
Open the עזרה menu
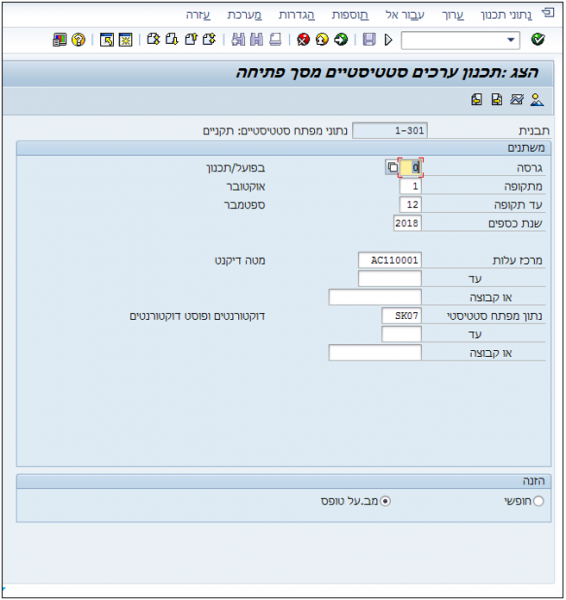tap(198, 15)
